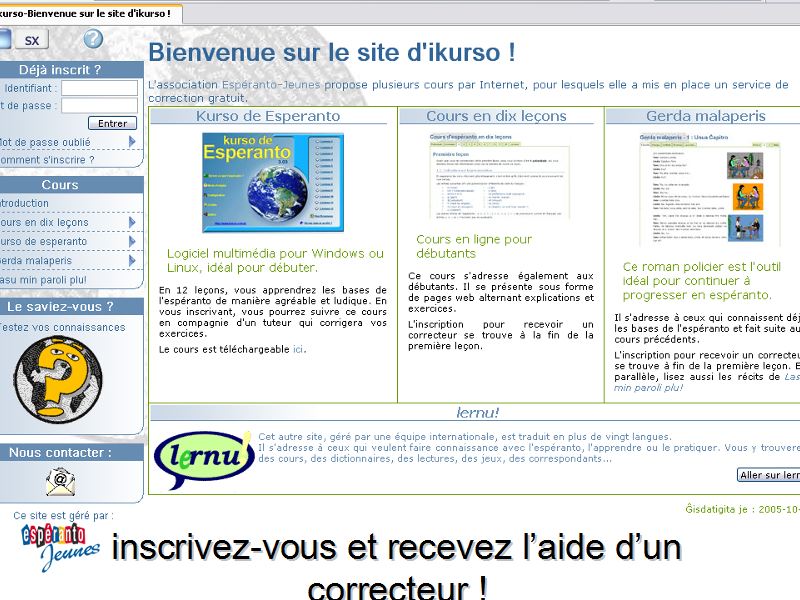This screenshot has width=800, height=600.
Task: Click the blue question mark help icon
Action: [93, 39]
